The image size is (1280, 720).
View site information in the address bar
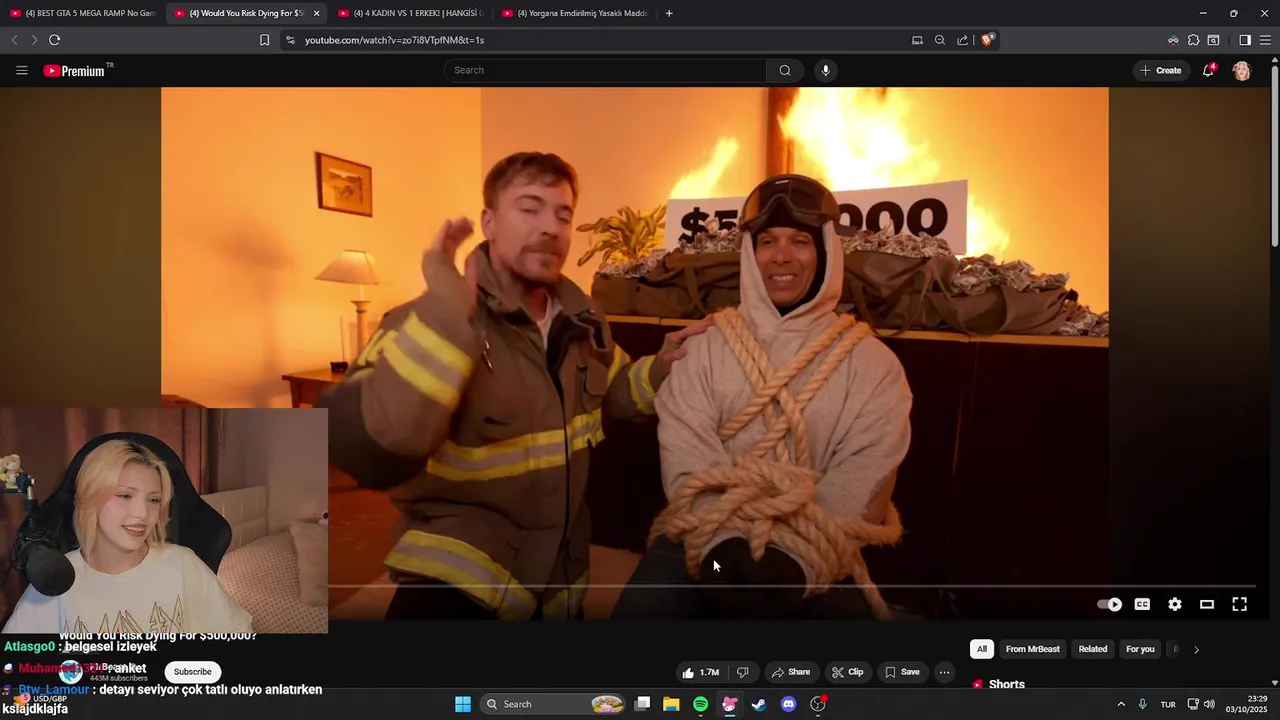(x=290, y=40)
